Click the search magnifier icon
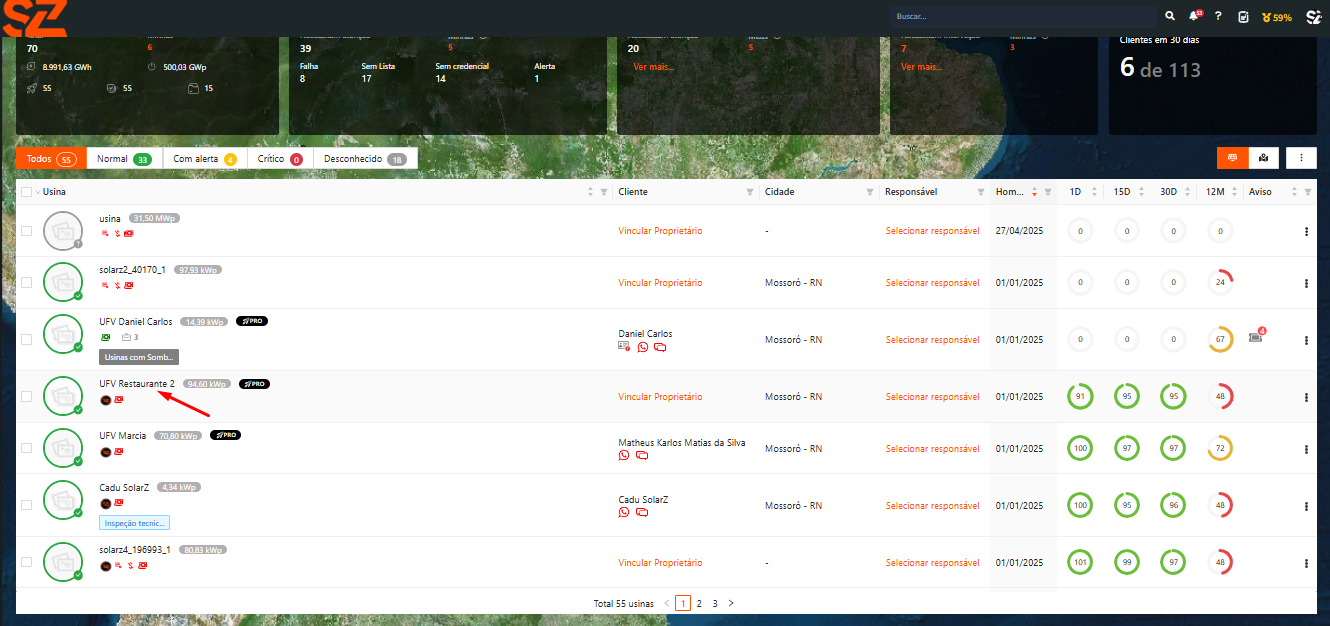Image resolution: width=1330 pixels, height=626 pixels. tap(1170, 17)
